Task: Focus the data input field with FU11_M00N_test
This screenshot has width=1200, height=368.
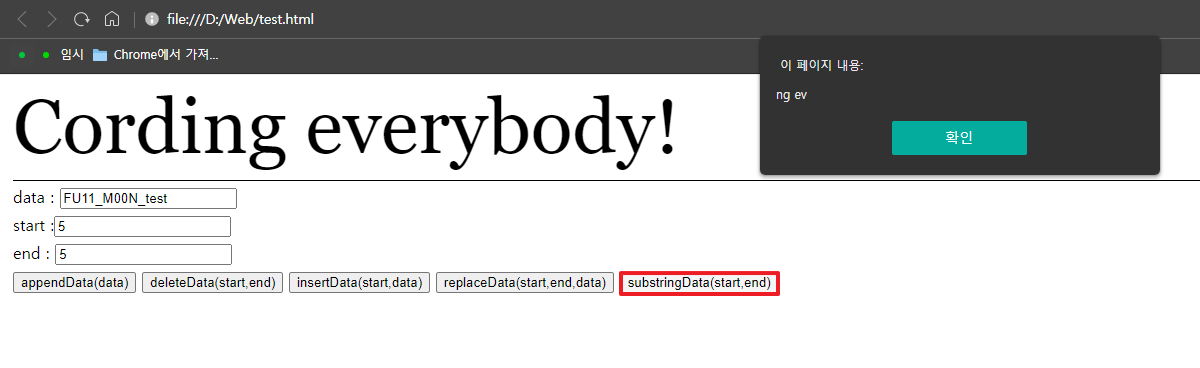Action: [148, 199]
